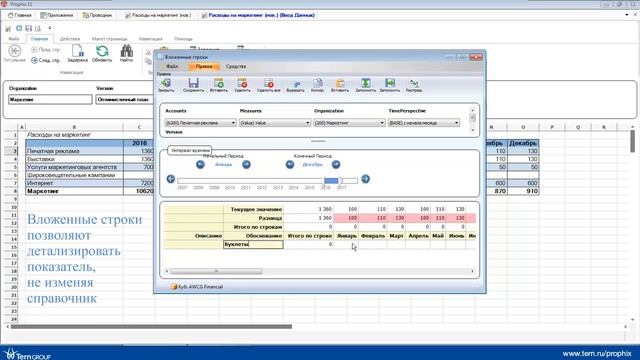This screenshot has height=360, width=640.
Task: Switch to Макет страницы ribbon tab
Action: tap(109, 39)
